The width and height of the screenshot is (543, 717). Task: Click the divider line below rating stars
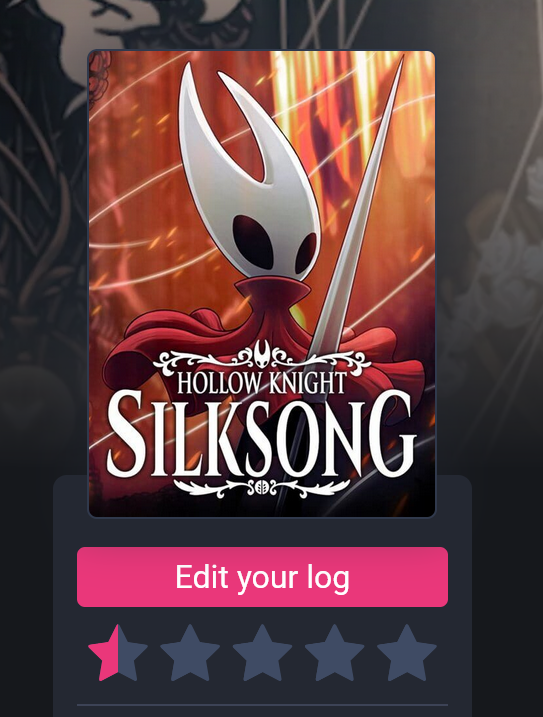coord(262,705)
